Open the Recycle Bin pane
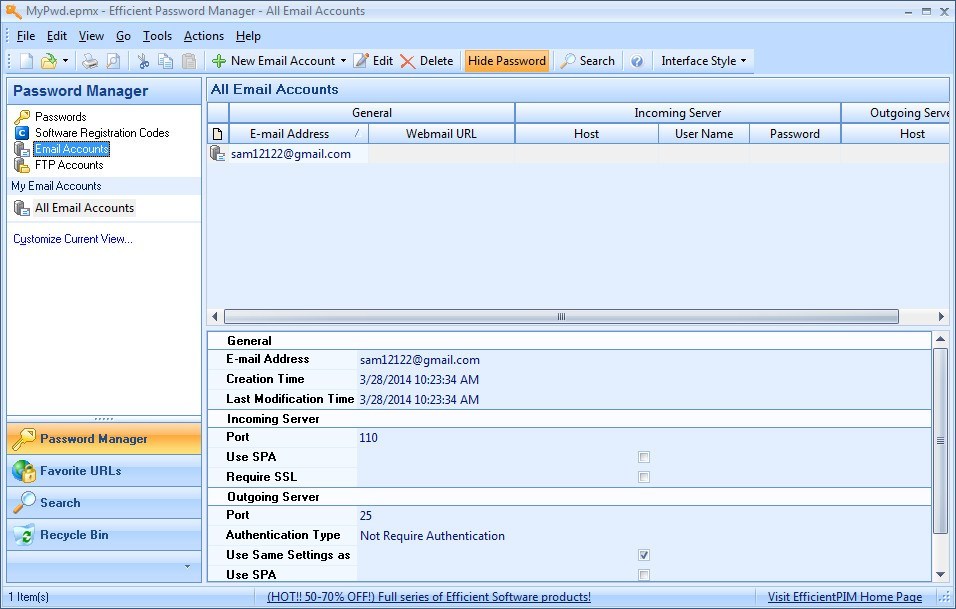The width and height of the screenshot is (956, 609). click(104, 535)
